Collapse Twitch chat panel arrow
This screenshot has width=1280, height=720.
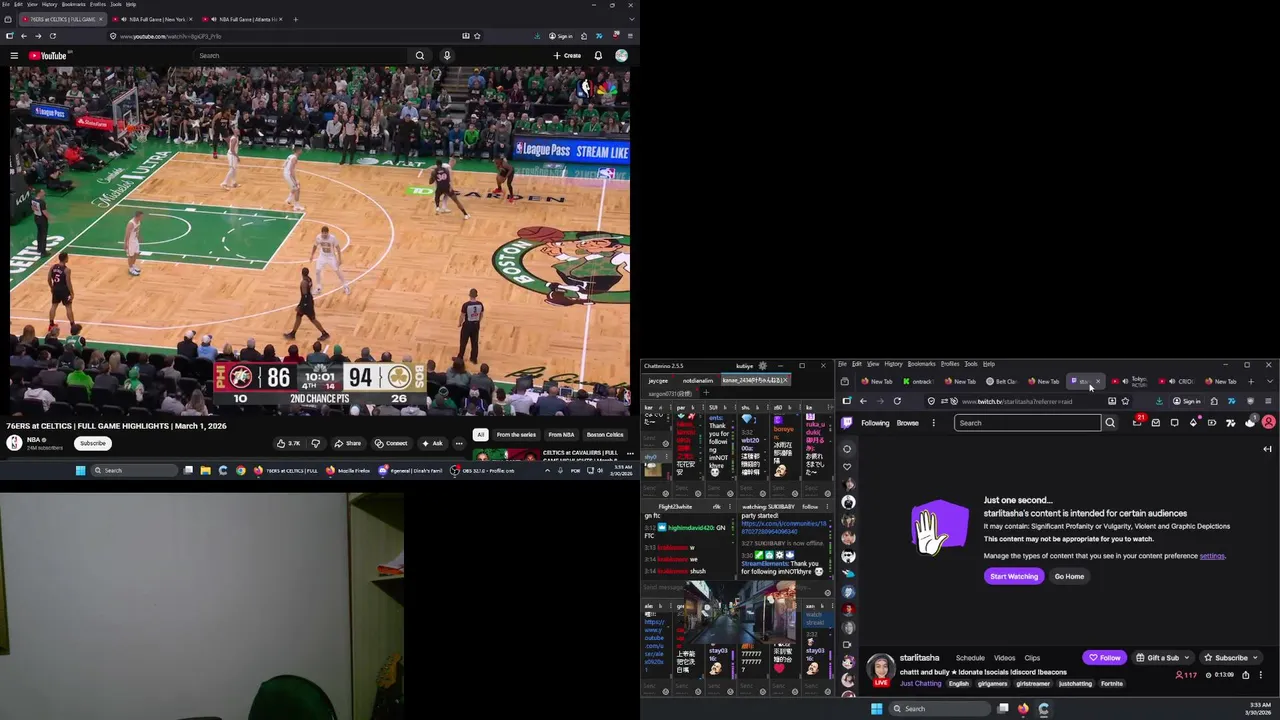click(1267, 449)
